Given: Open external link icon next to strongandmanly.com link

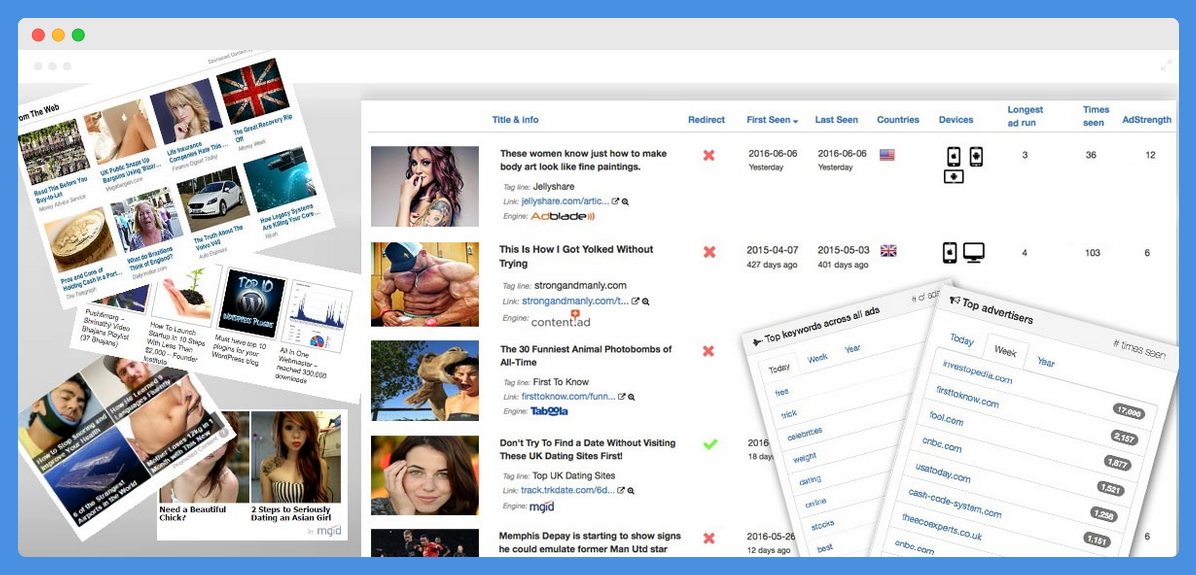Looking at the screenshot, I should point(635,301).
